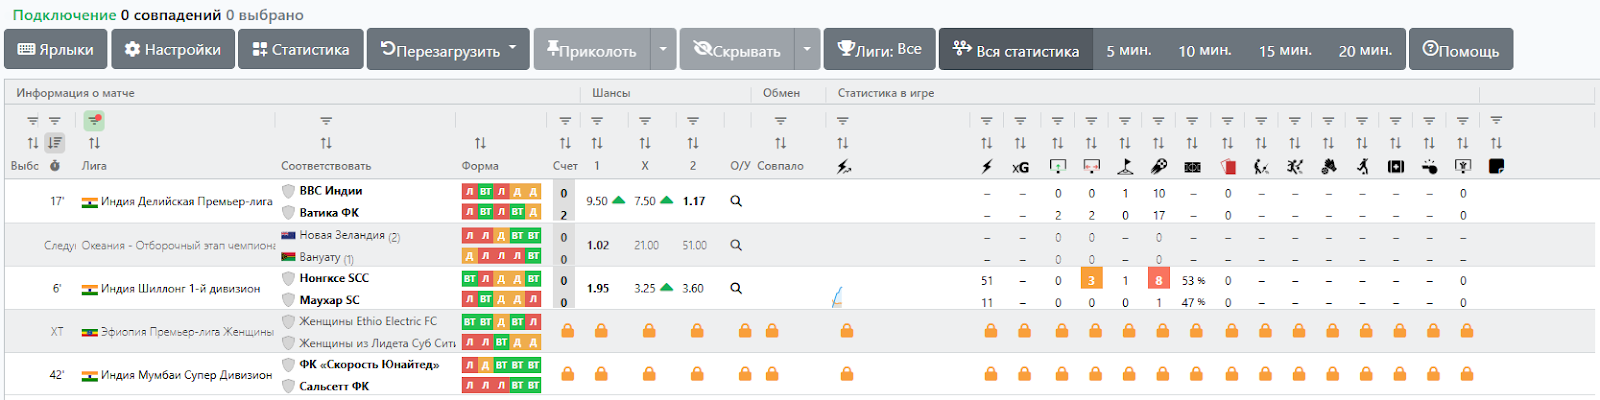Click the orange highlighted 3 stat cell
This screenshot has width=1600, height=400.
click(1091, 280)
